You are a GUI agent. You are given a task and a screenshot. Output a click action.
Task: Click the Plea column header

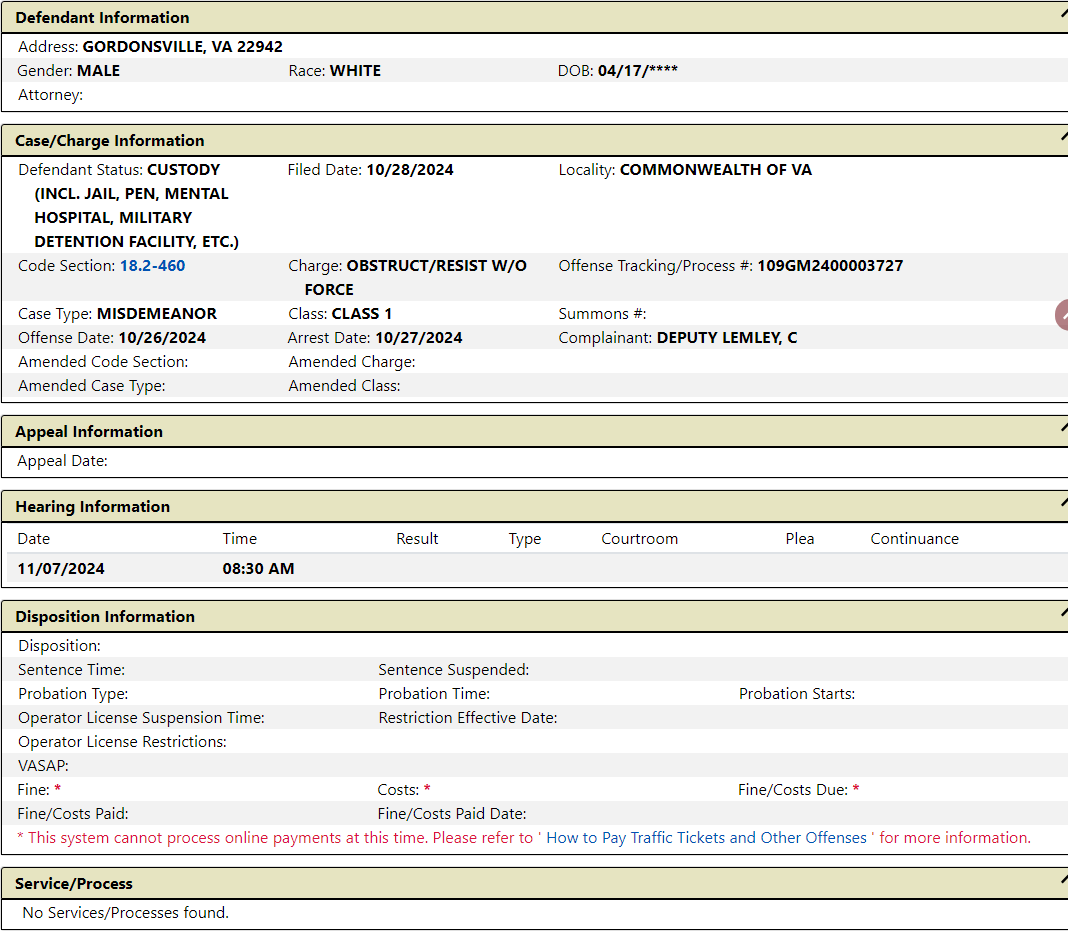click(800, 539)
